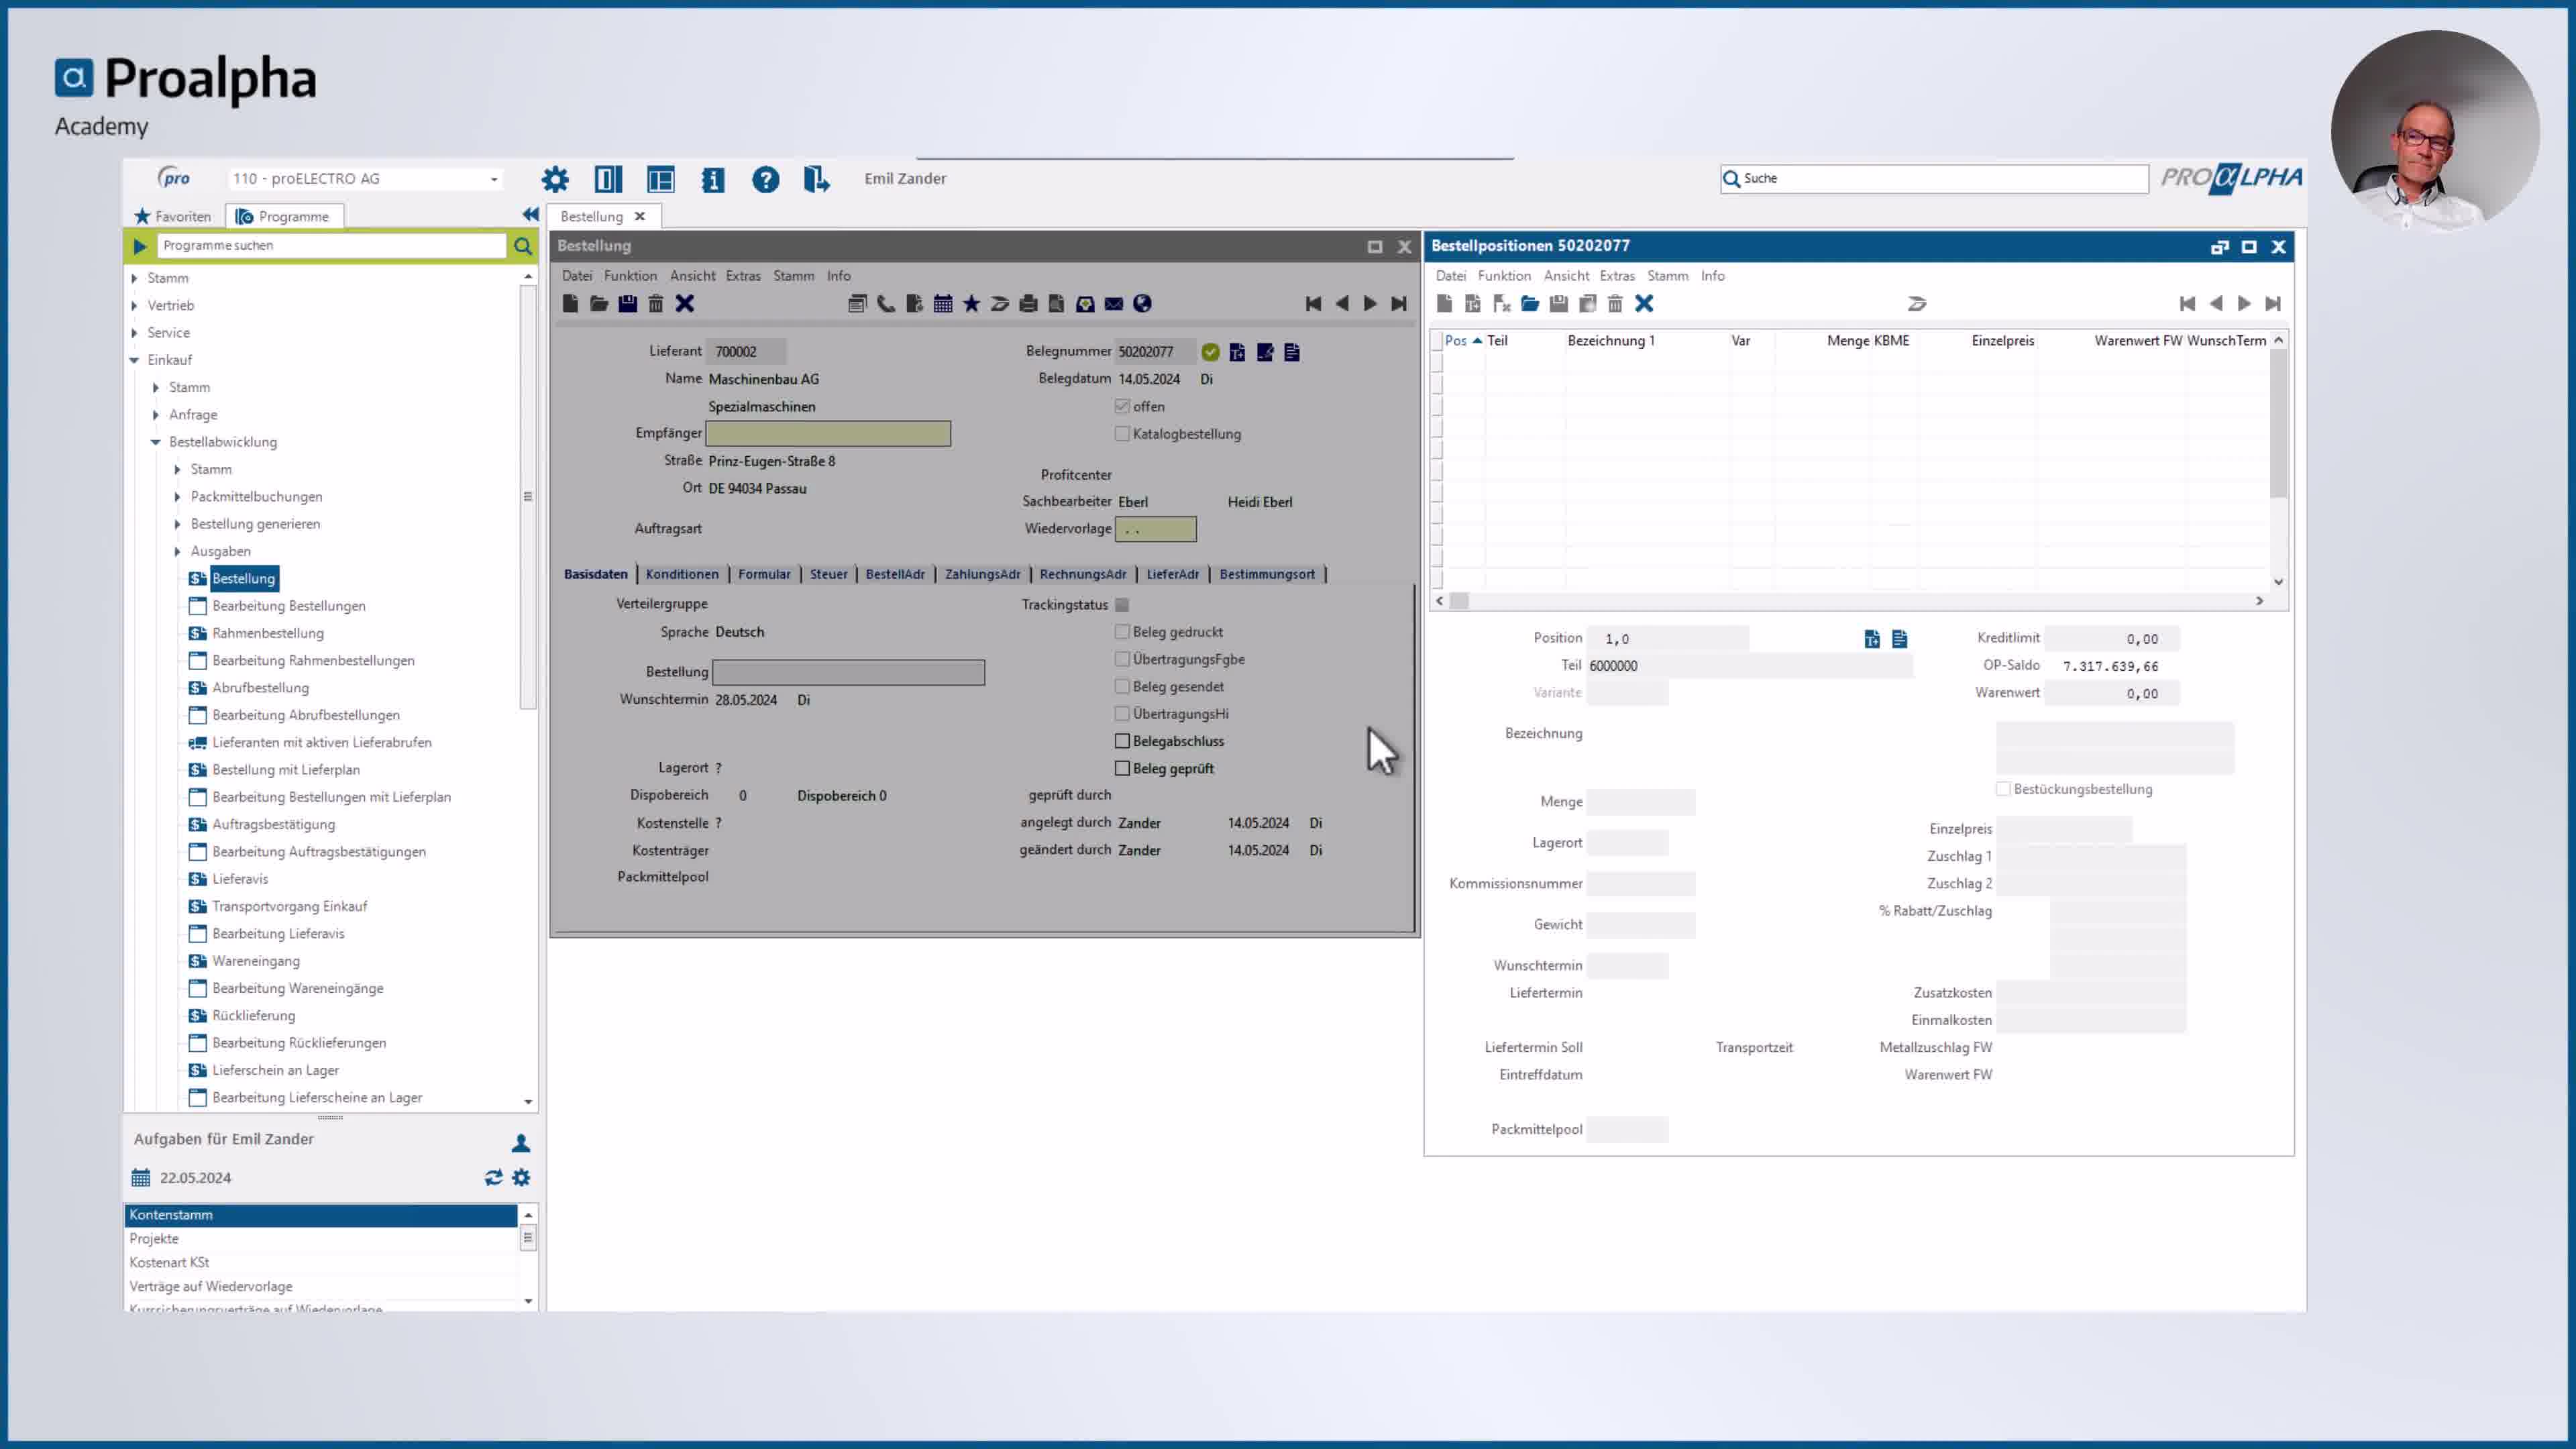The image size is (2576, 1449).
Task: Click green check icon next to Belegnummer
Action: 1210,352
